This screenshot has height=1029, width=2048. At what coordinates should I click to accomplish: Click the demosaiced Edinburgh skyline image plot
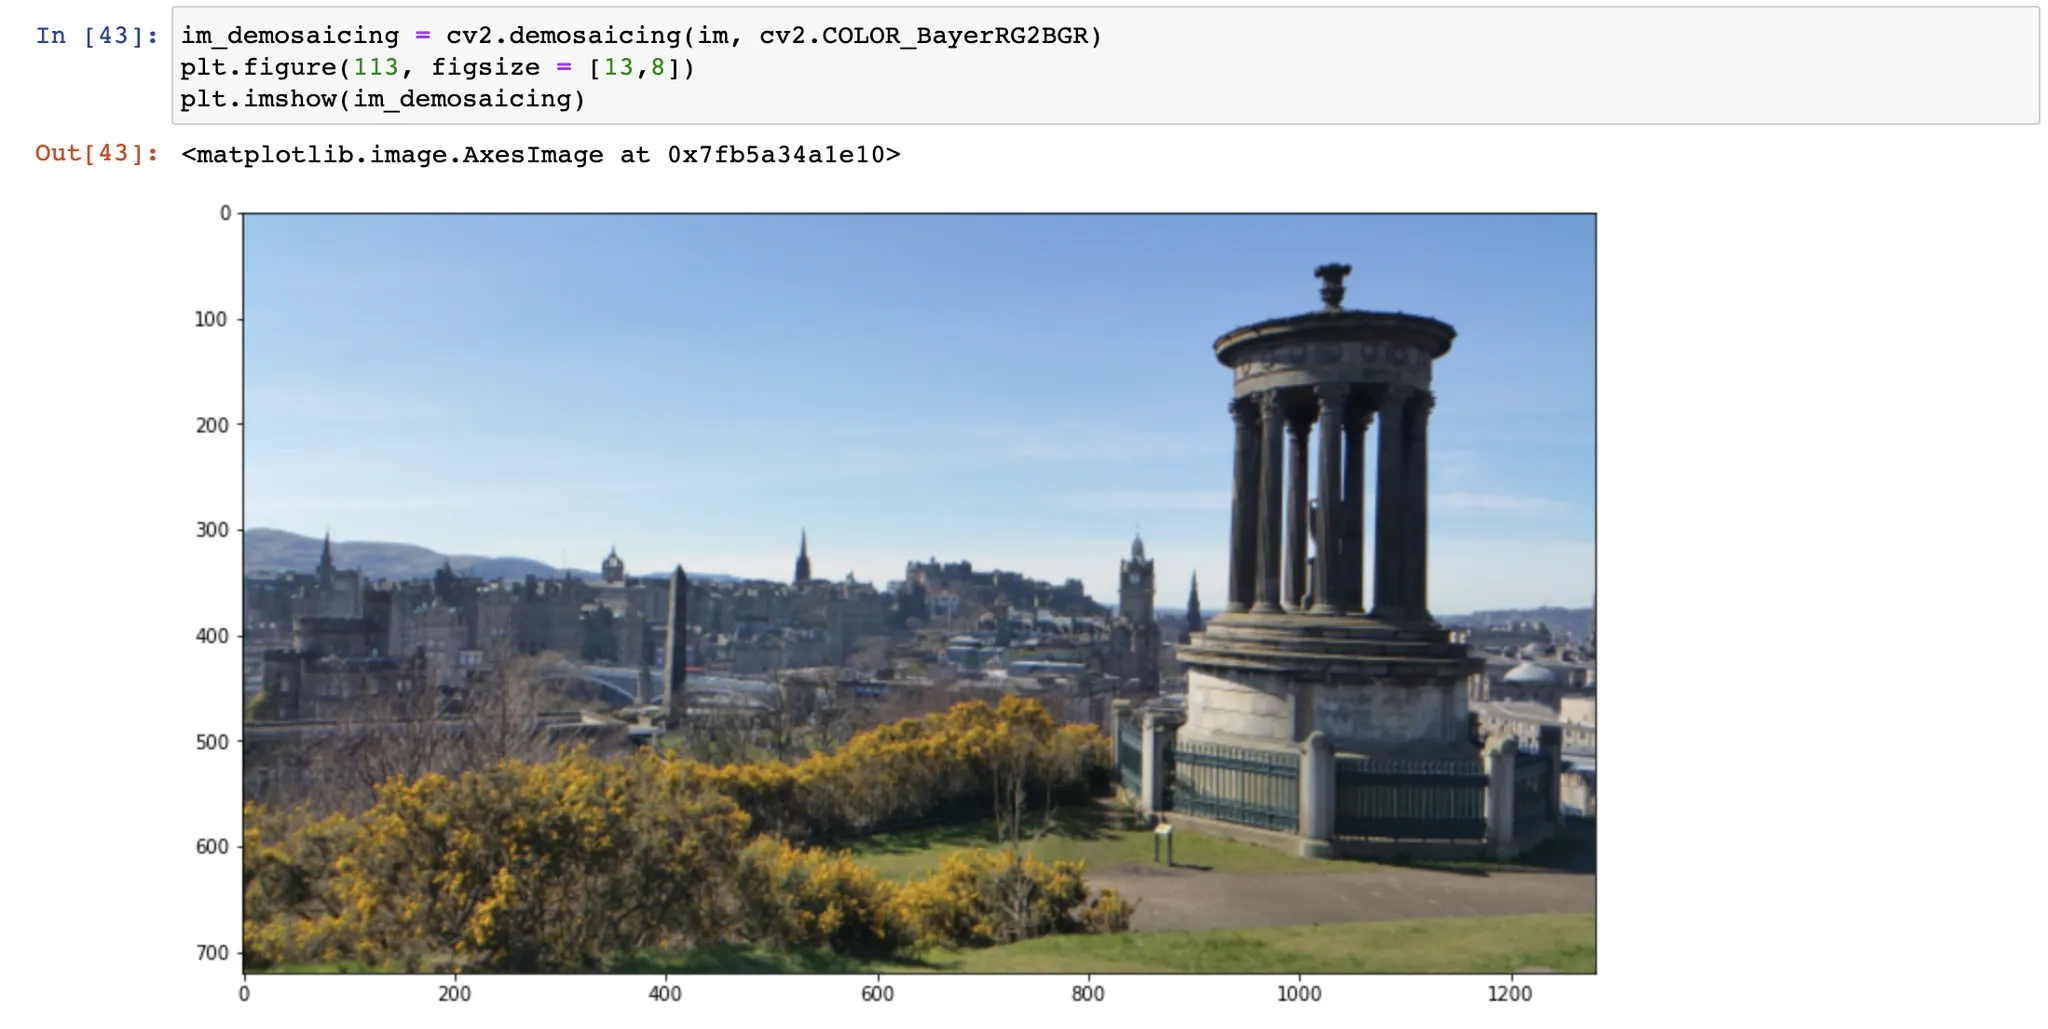919,592
